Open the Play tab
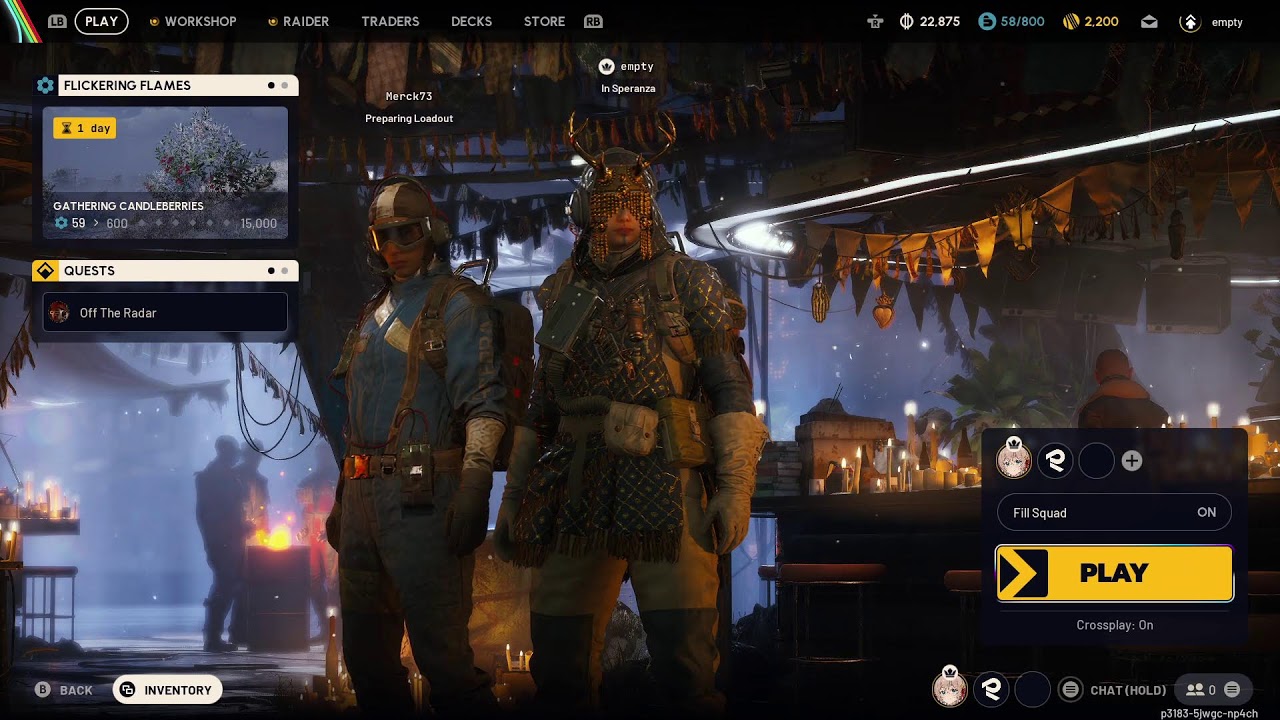Viewport: 1280px width, 720px height. point(101,21)
